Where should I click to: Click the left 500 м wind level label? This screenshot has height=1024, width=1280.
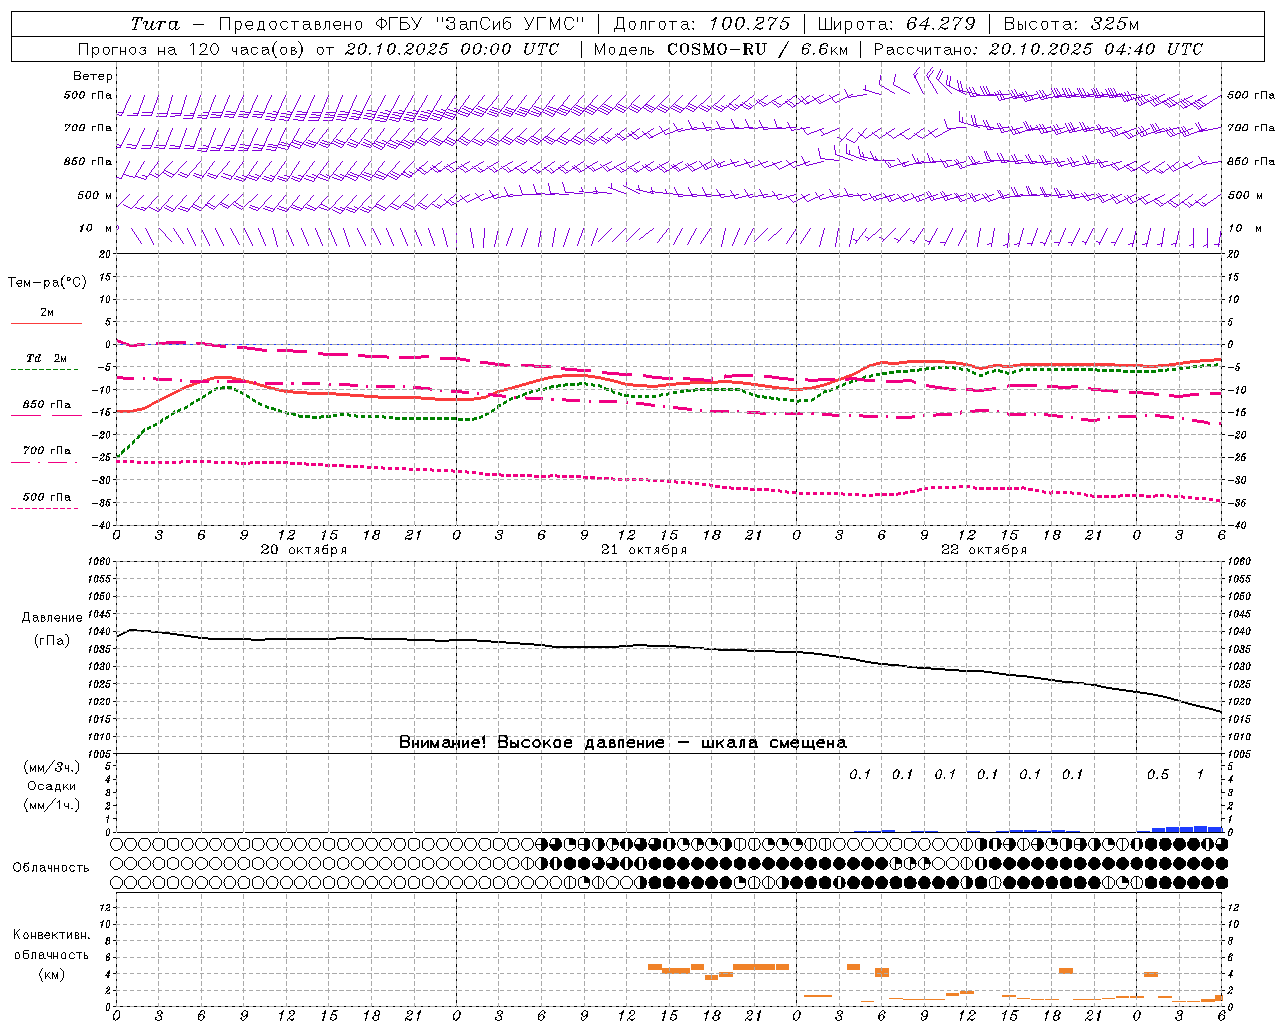click(x=95, y=195)
